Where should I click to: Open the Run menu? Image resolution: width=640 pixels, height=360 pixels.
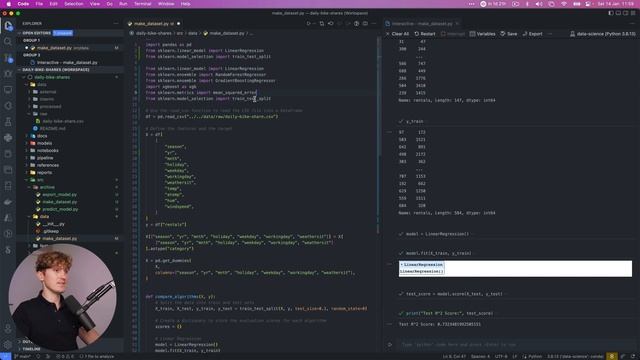click(123, 4)
